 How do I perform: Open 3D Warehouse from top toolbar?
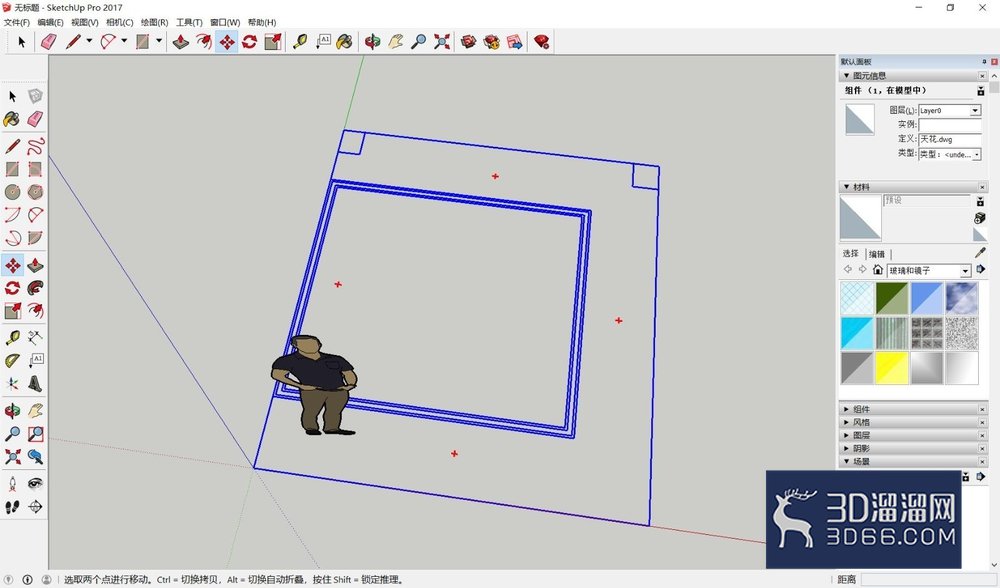pos(469,41)
